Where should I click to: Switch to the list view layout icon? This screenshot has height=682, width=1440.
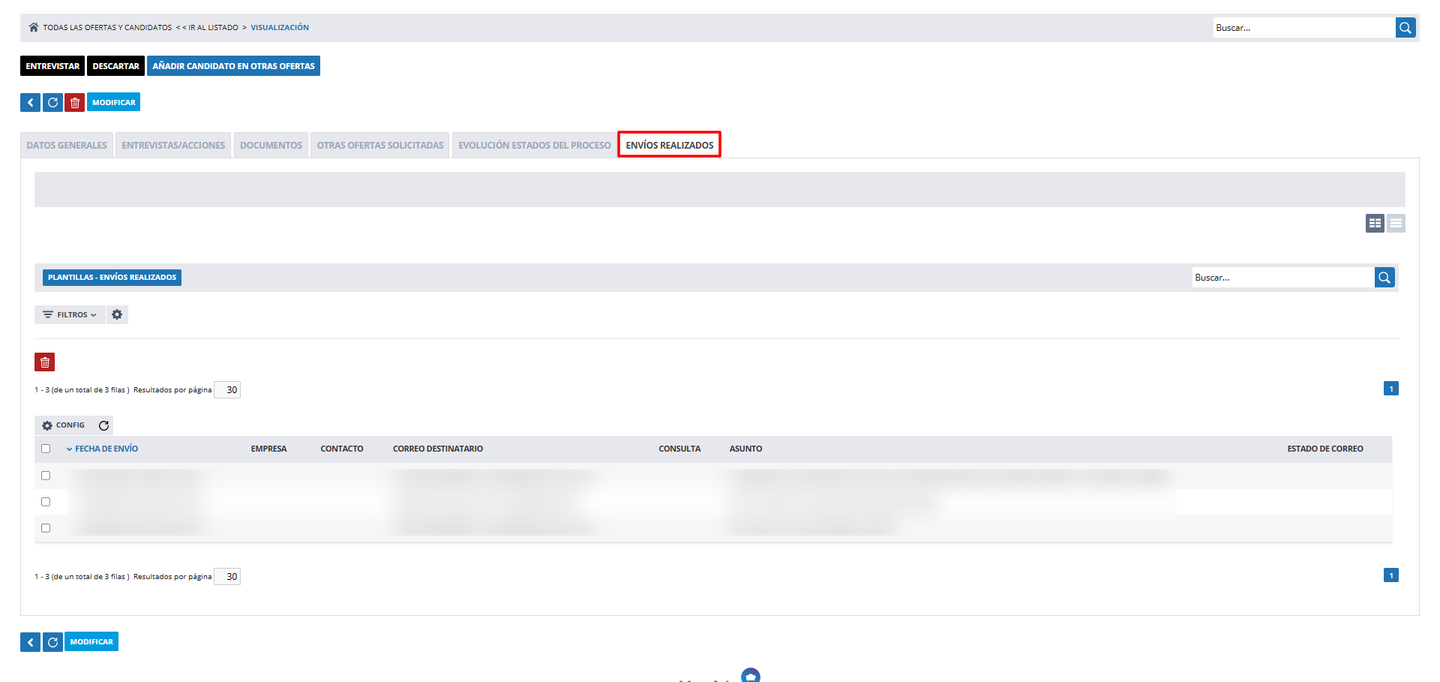coord(1396,224)
